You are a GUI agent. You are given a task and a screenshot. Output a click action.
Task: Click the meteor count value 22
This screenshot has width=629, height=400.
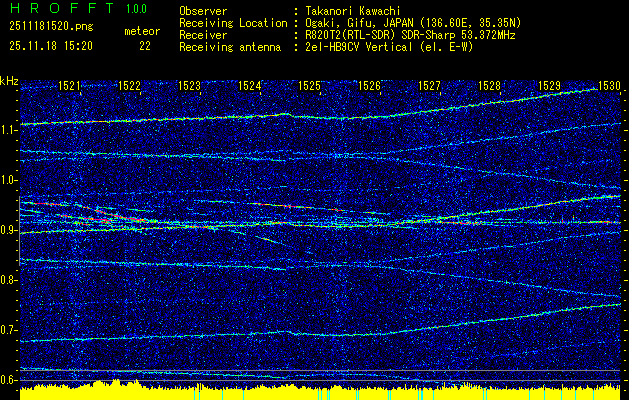click(145, 45)
